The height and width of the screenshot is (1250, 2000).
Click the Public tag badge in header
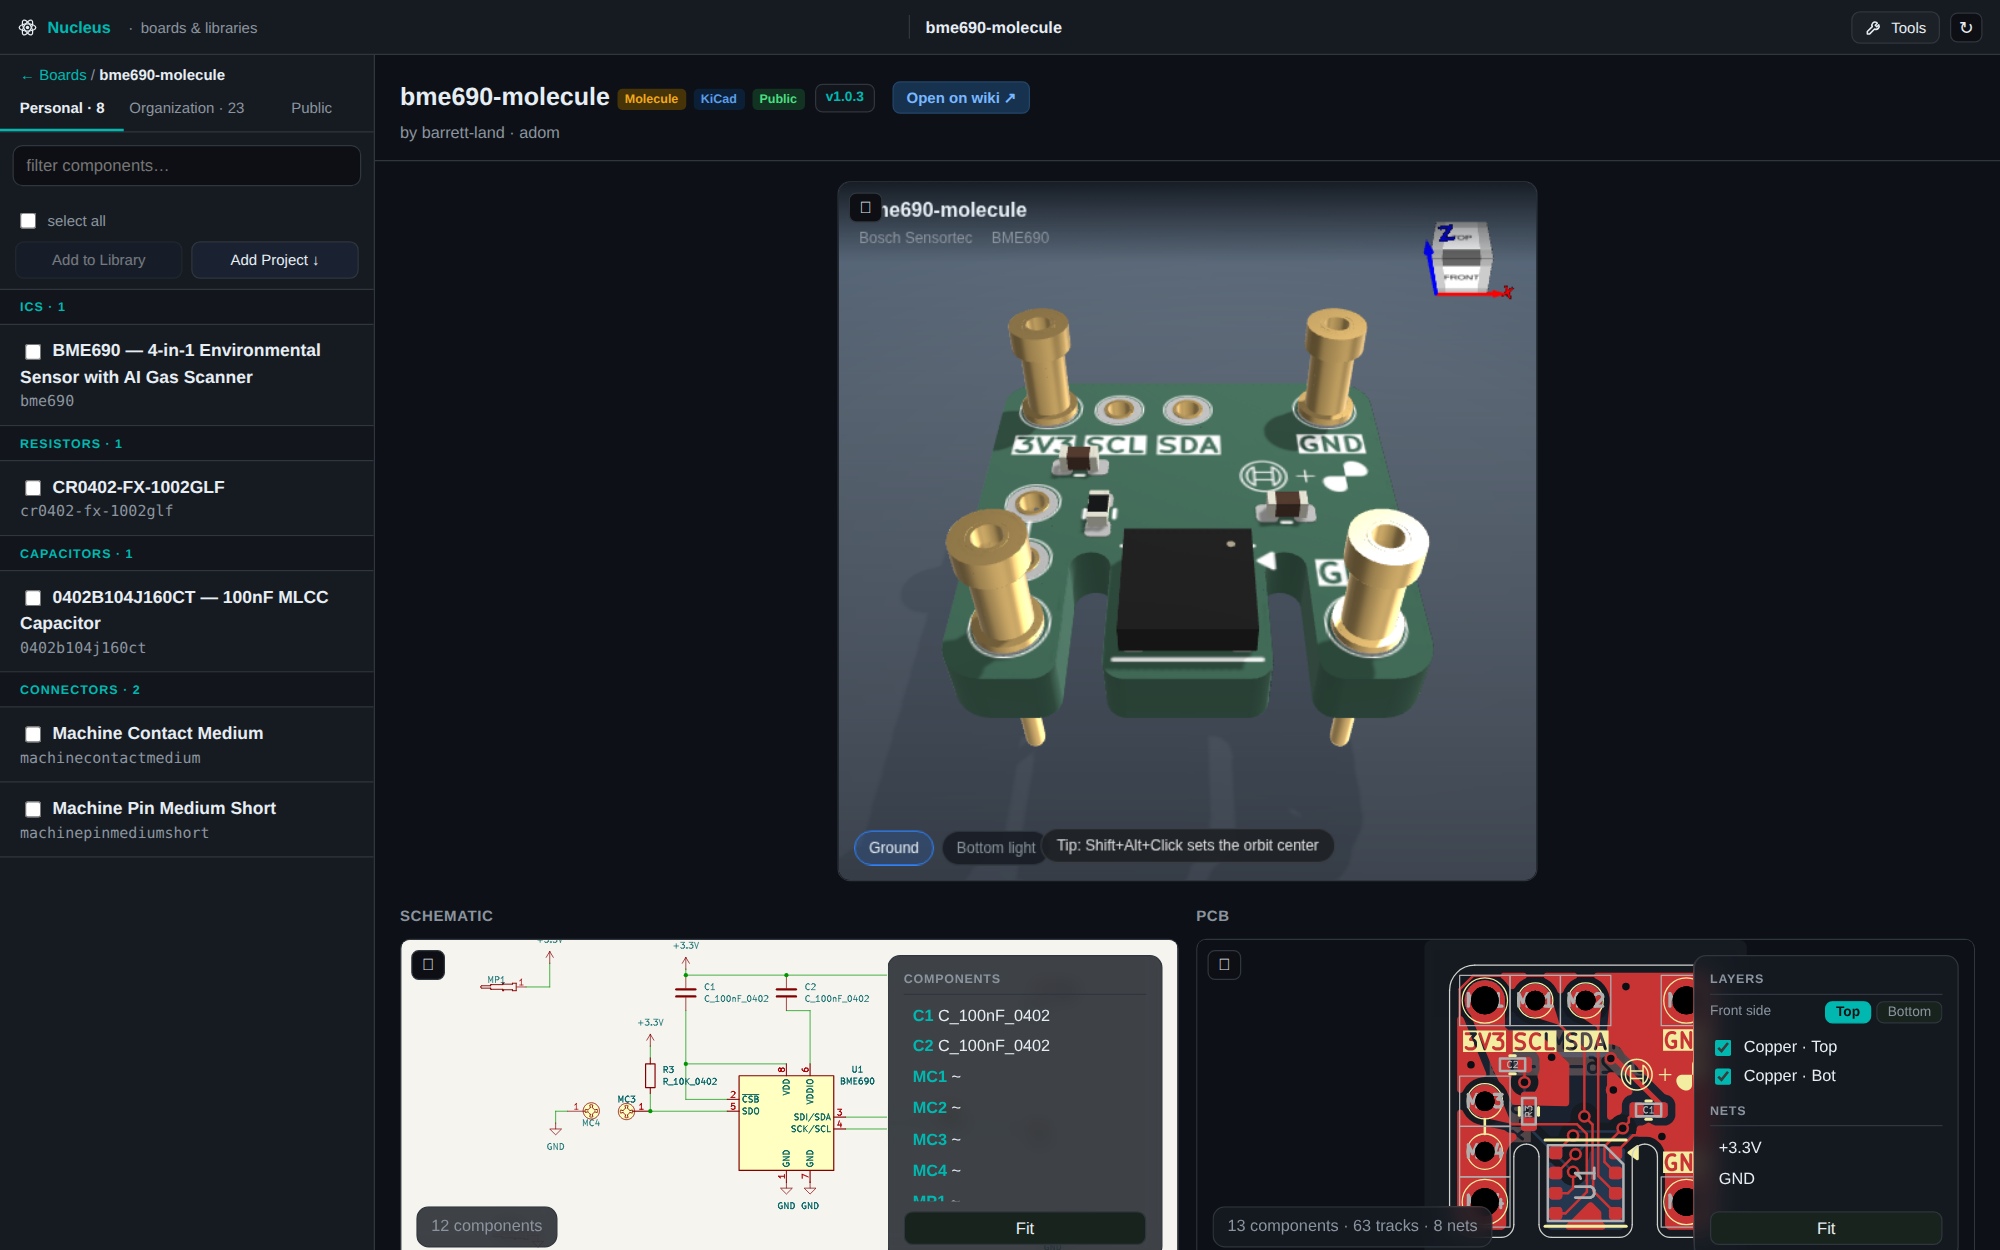[x=778, y=99]
